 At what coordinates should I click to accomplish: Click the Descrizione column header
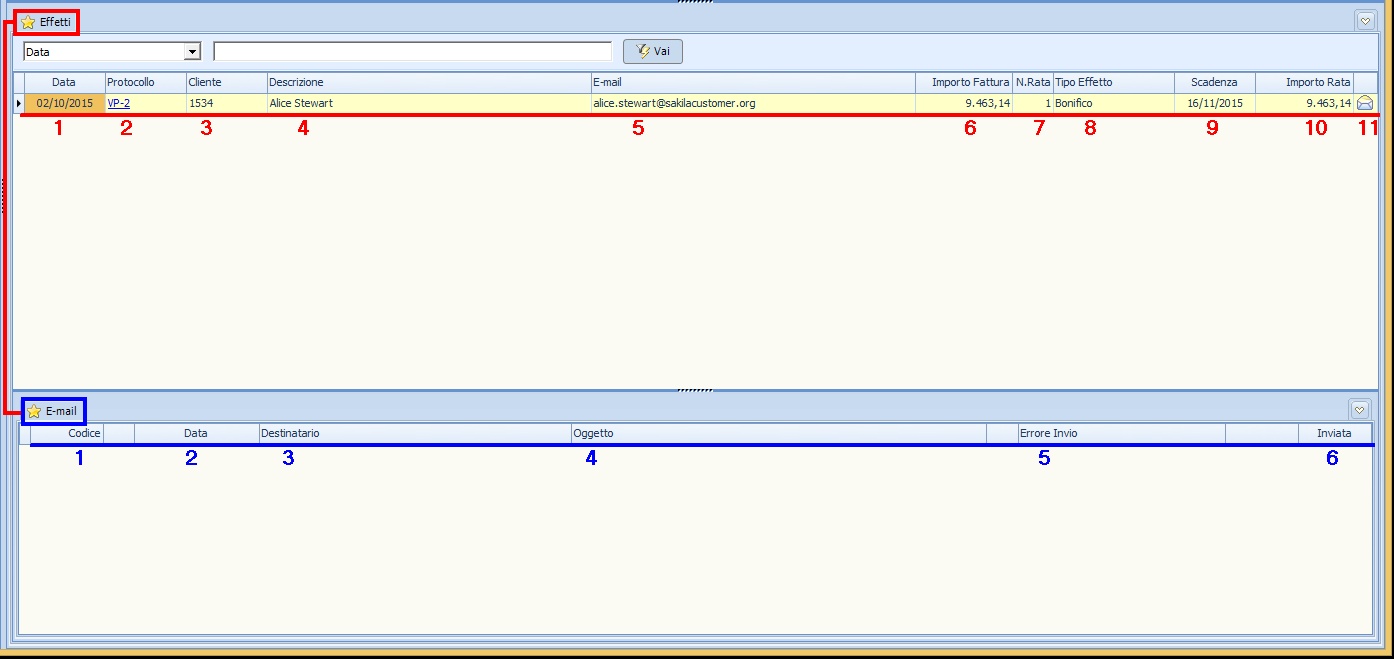pos(428,82)
